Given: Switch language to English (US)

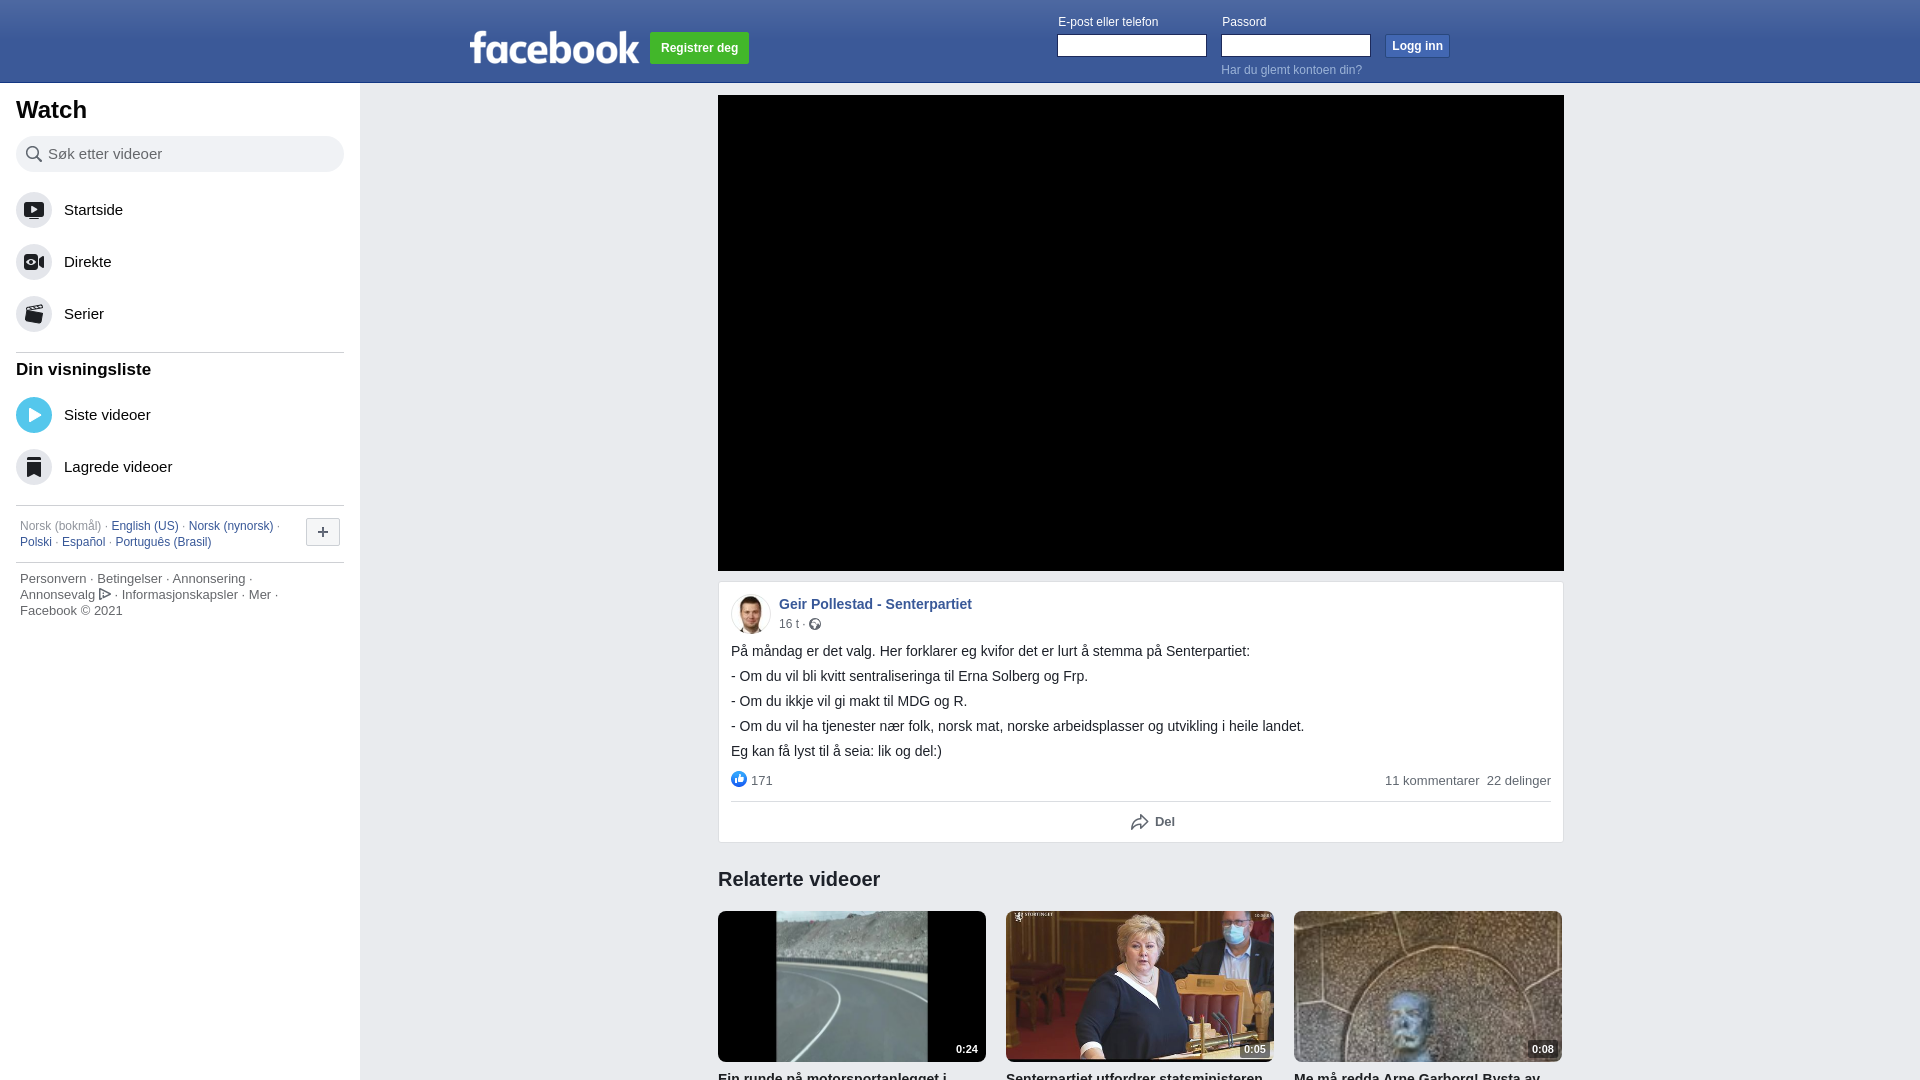Looking at the screenshot, I should [x=145, y=526].
